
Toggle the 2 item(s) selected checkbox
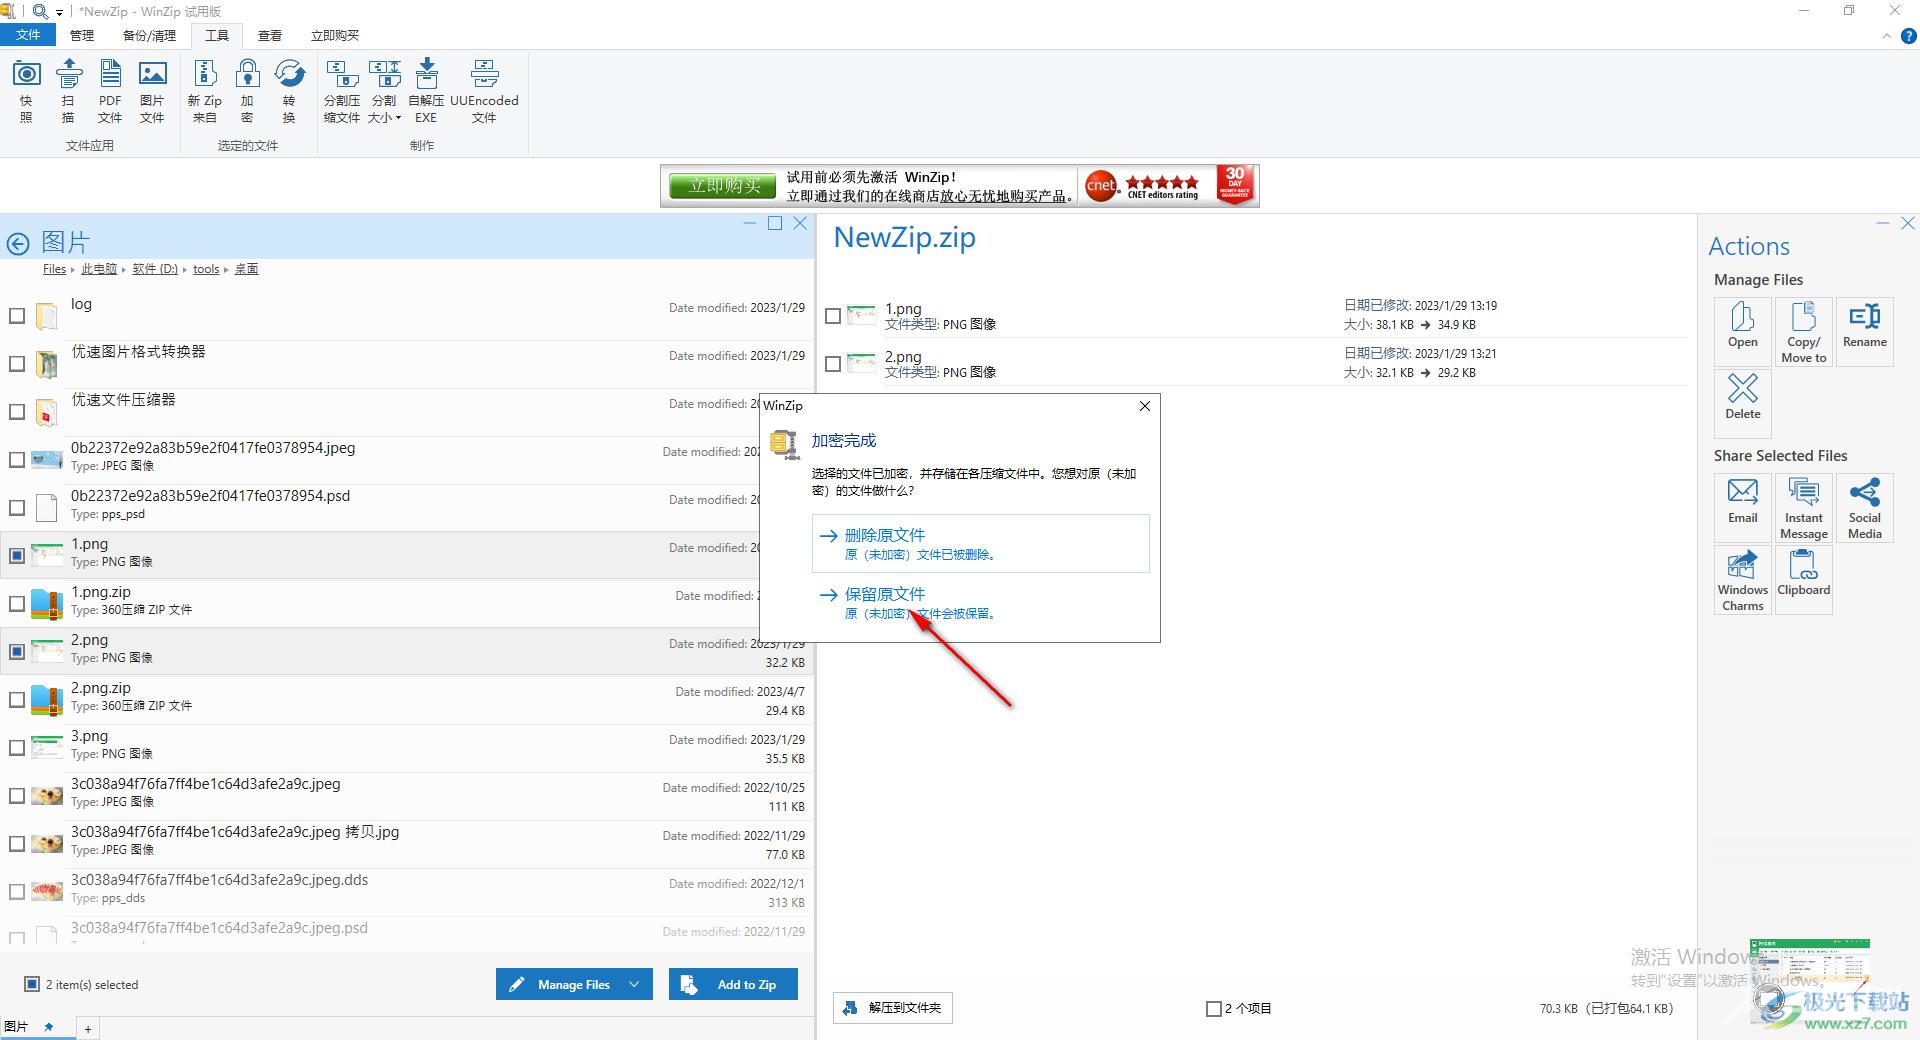coord(32,984)
